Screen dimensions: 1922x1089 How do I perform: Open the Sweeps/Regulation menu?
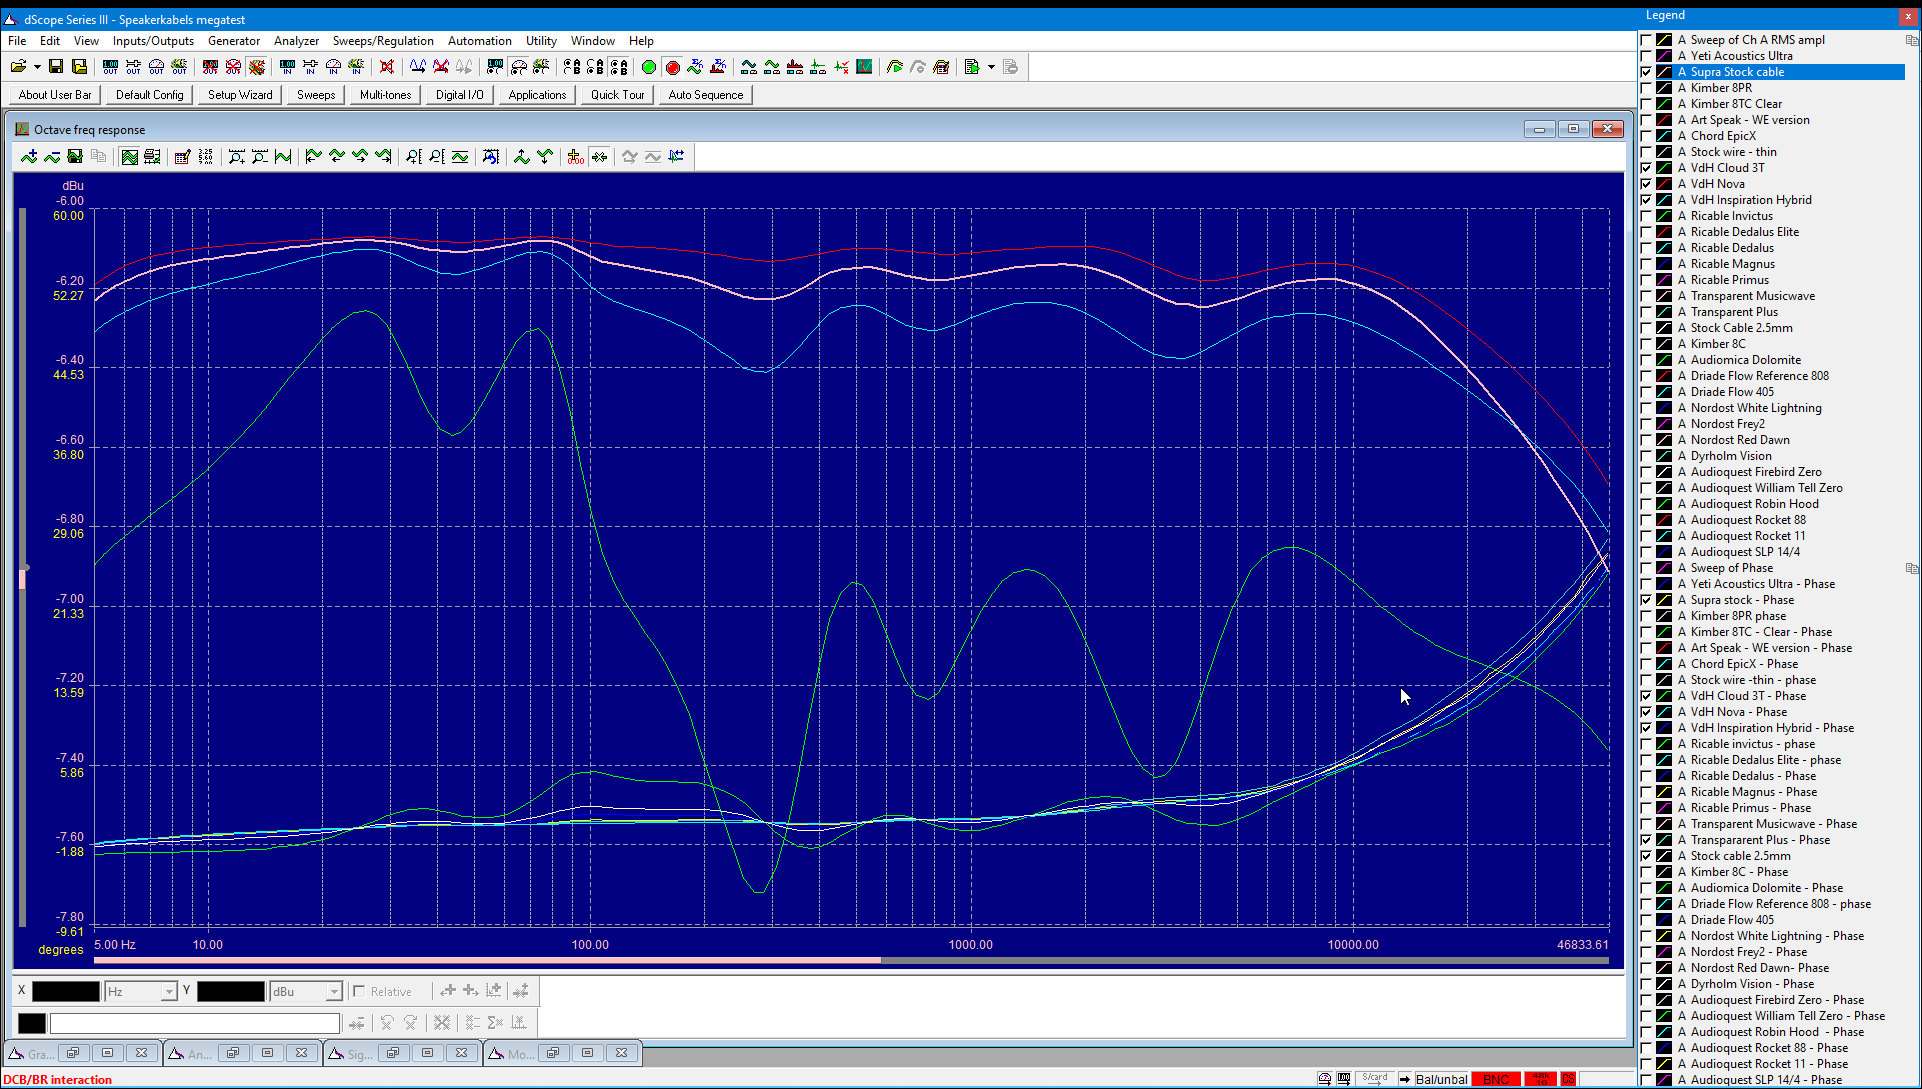point(383,41)
